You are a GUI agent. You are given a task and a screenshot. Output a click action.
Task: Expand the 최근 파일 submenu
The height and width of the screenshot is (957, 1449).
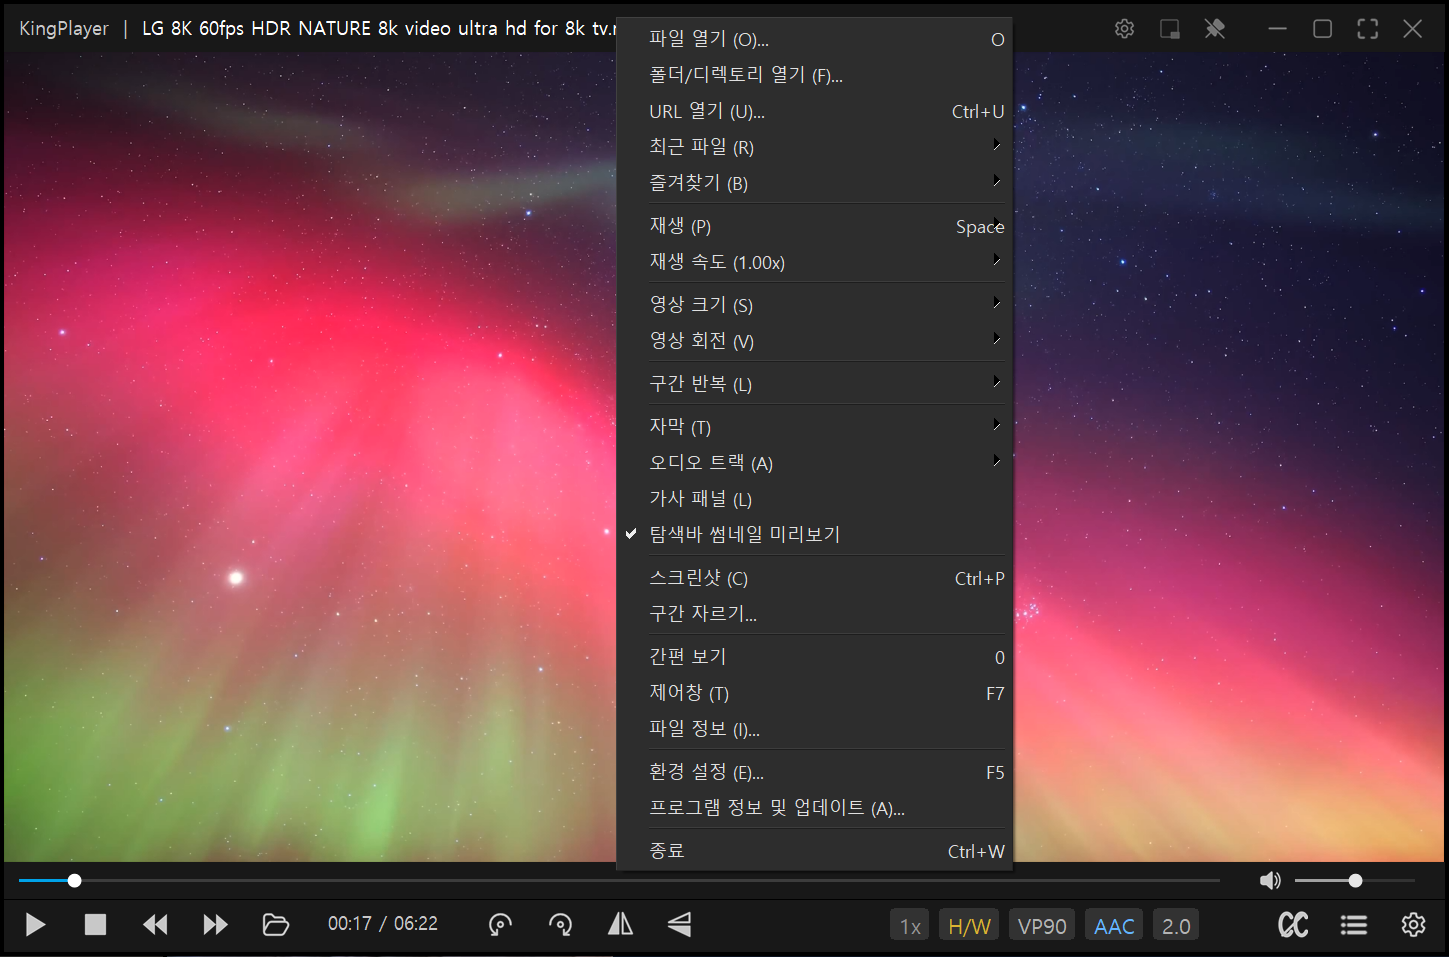tap(700, 146)
